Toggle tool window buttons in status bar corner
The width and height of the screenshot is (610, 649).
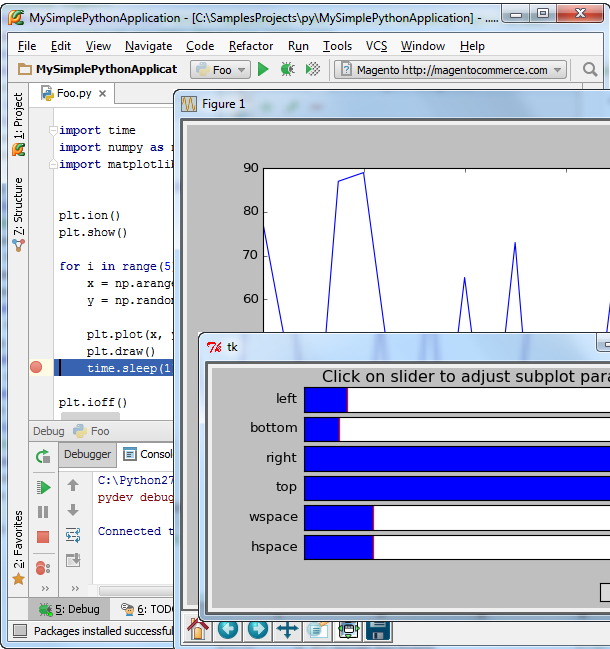coord(18,631)
